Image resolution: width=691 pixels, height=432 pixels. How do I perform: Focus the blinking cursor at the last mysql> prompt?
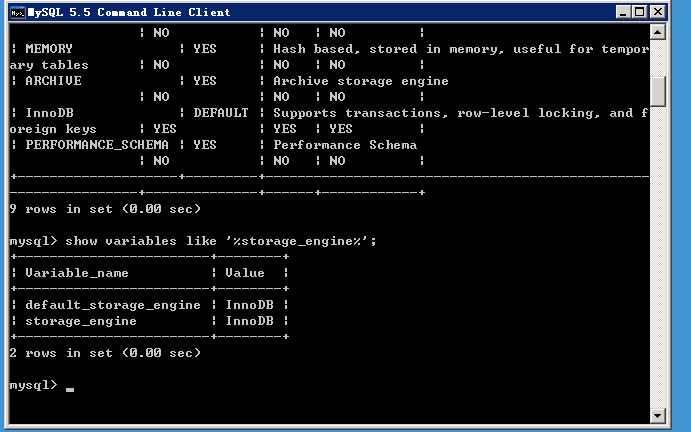click(70, 387)
